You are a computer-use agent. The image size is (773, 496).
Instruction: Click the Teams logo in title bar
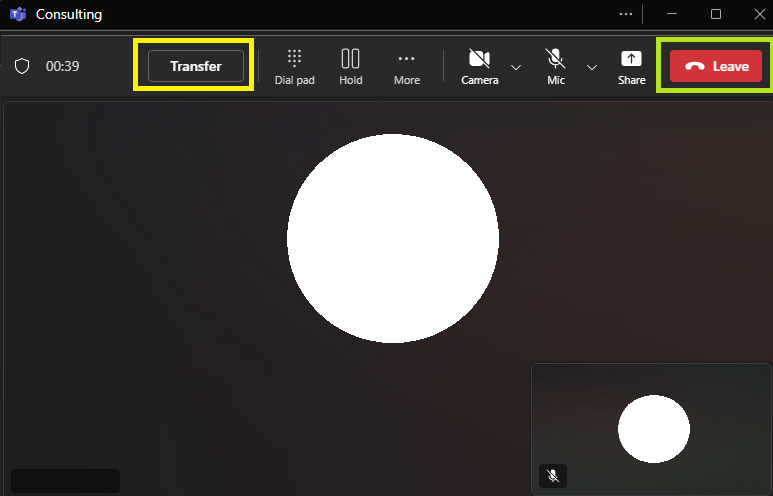[x=18, y=14]
